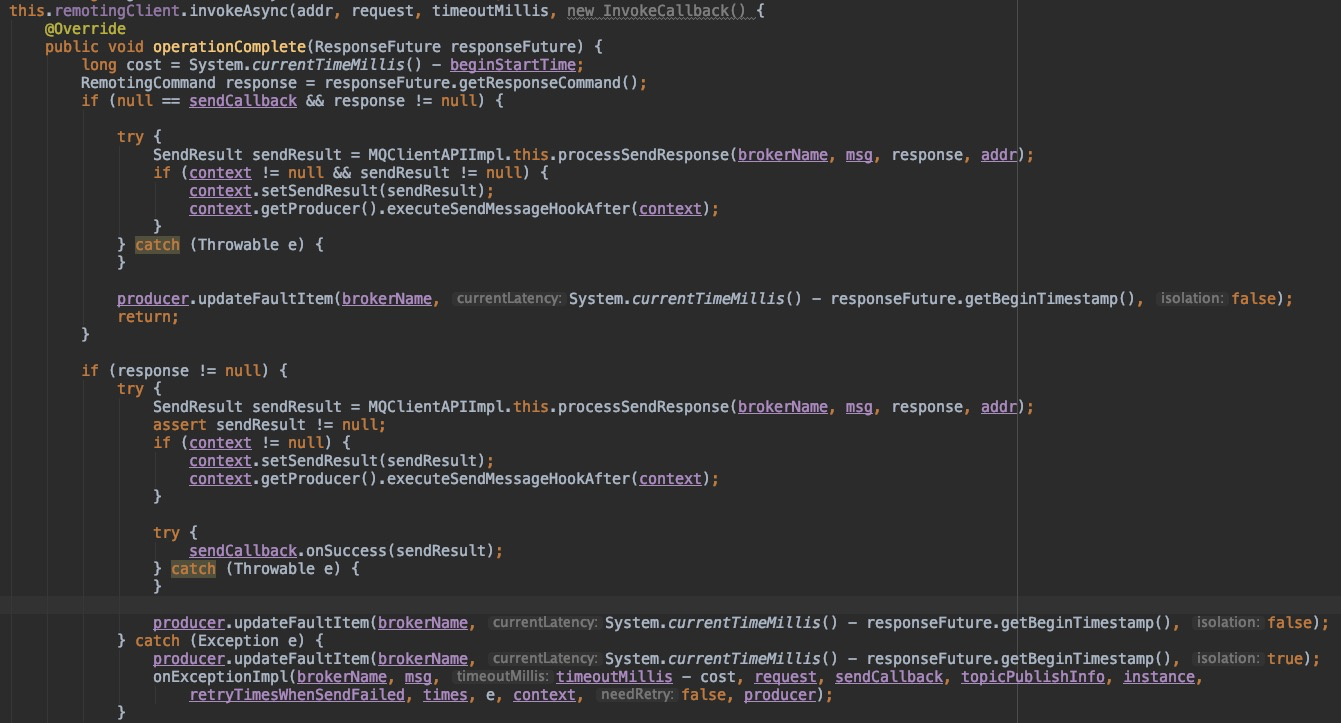Click the instance argument
1341x723 pixels.
(x=1159, y=677)
